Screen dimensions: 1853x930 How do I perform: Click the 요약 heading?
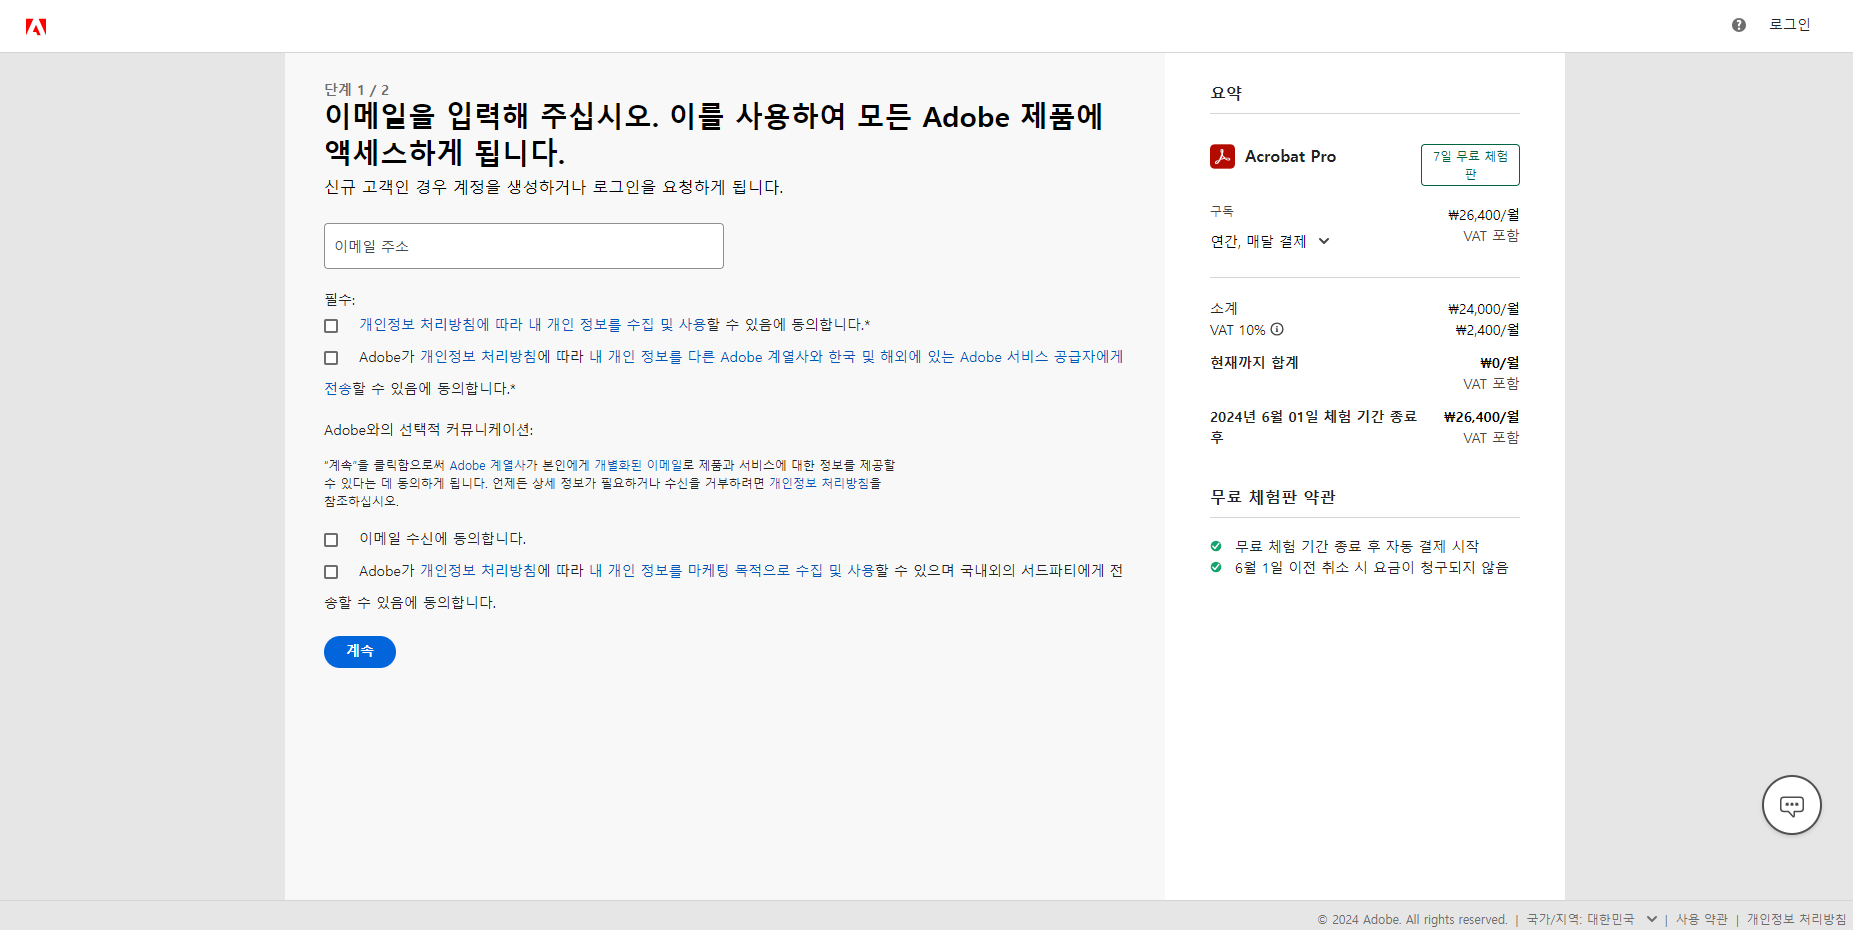(1226, 93)
